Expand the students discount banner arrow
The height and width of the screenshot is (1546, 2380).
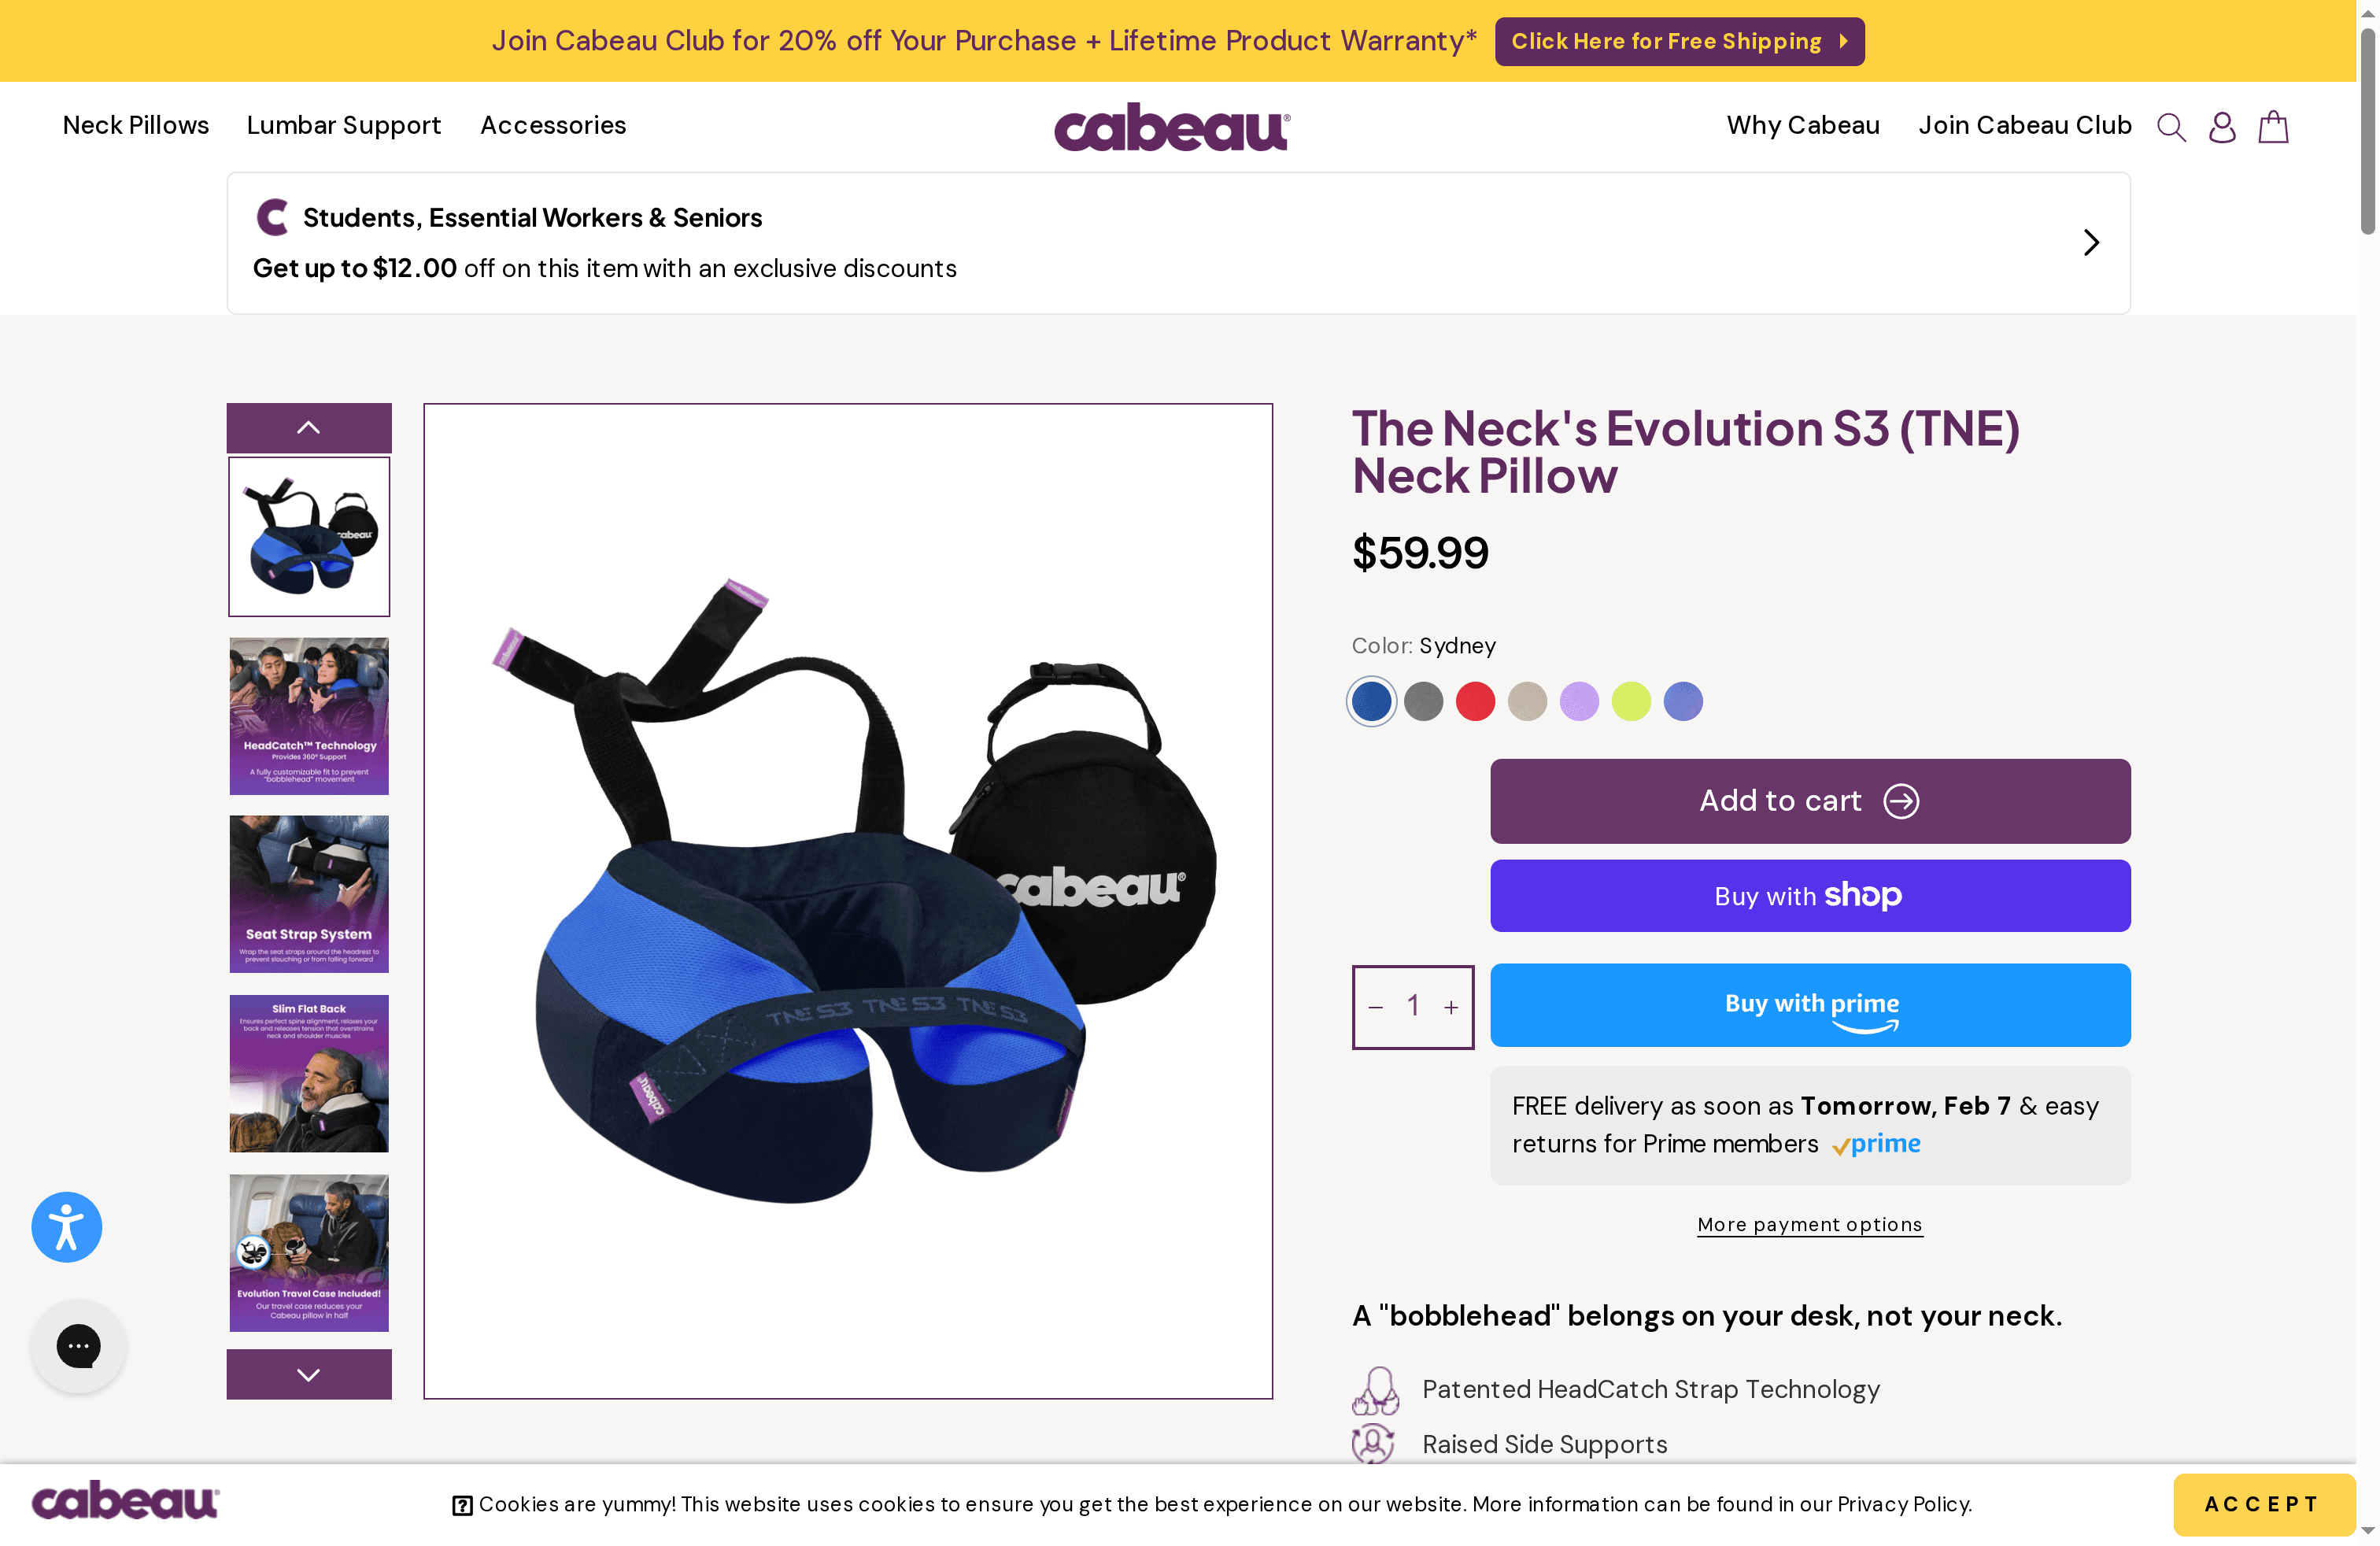coord(2090,242)
